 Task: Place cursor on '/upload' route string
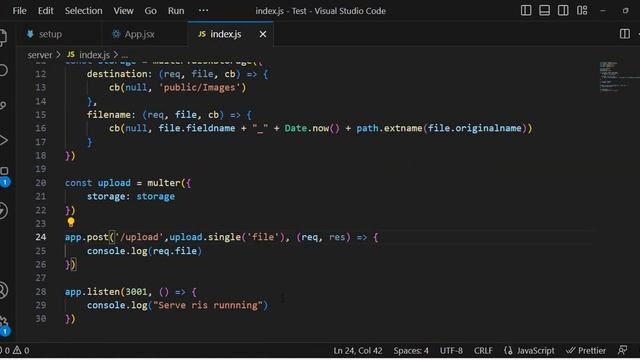139,237
